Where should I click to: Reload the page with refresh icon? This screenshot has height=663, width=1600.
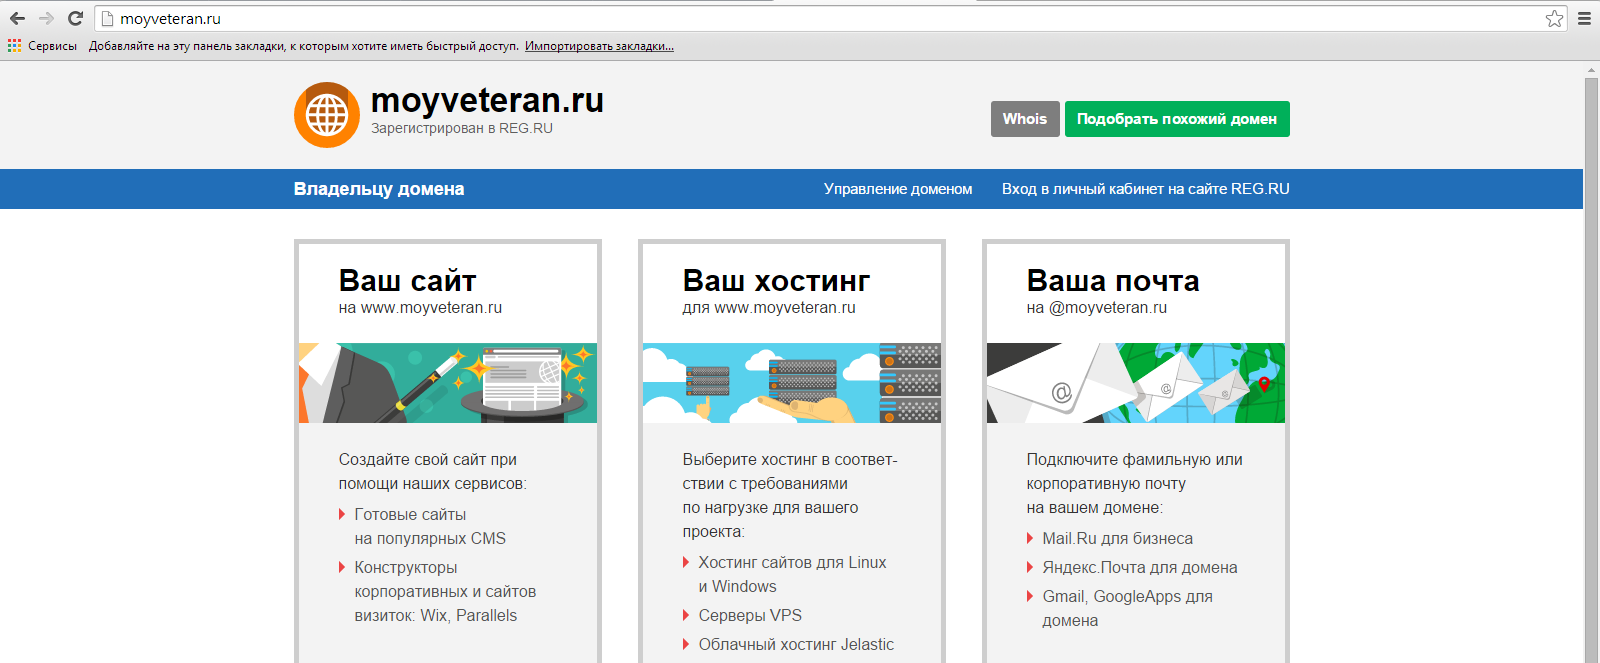[x=75, y=18]
